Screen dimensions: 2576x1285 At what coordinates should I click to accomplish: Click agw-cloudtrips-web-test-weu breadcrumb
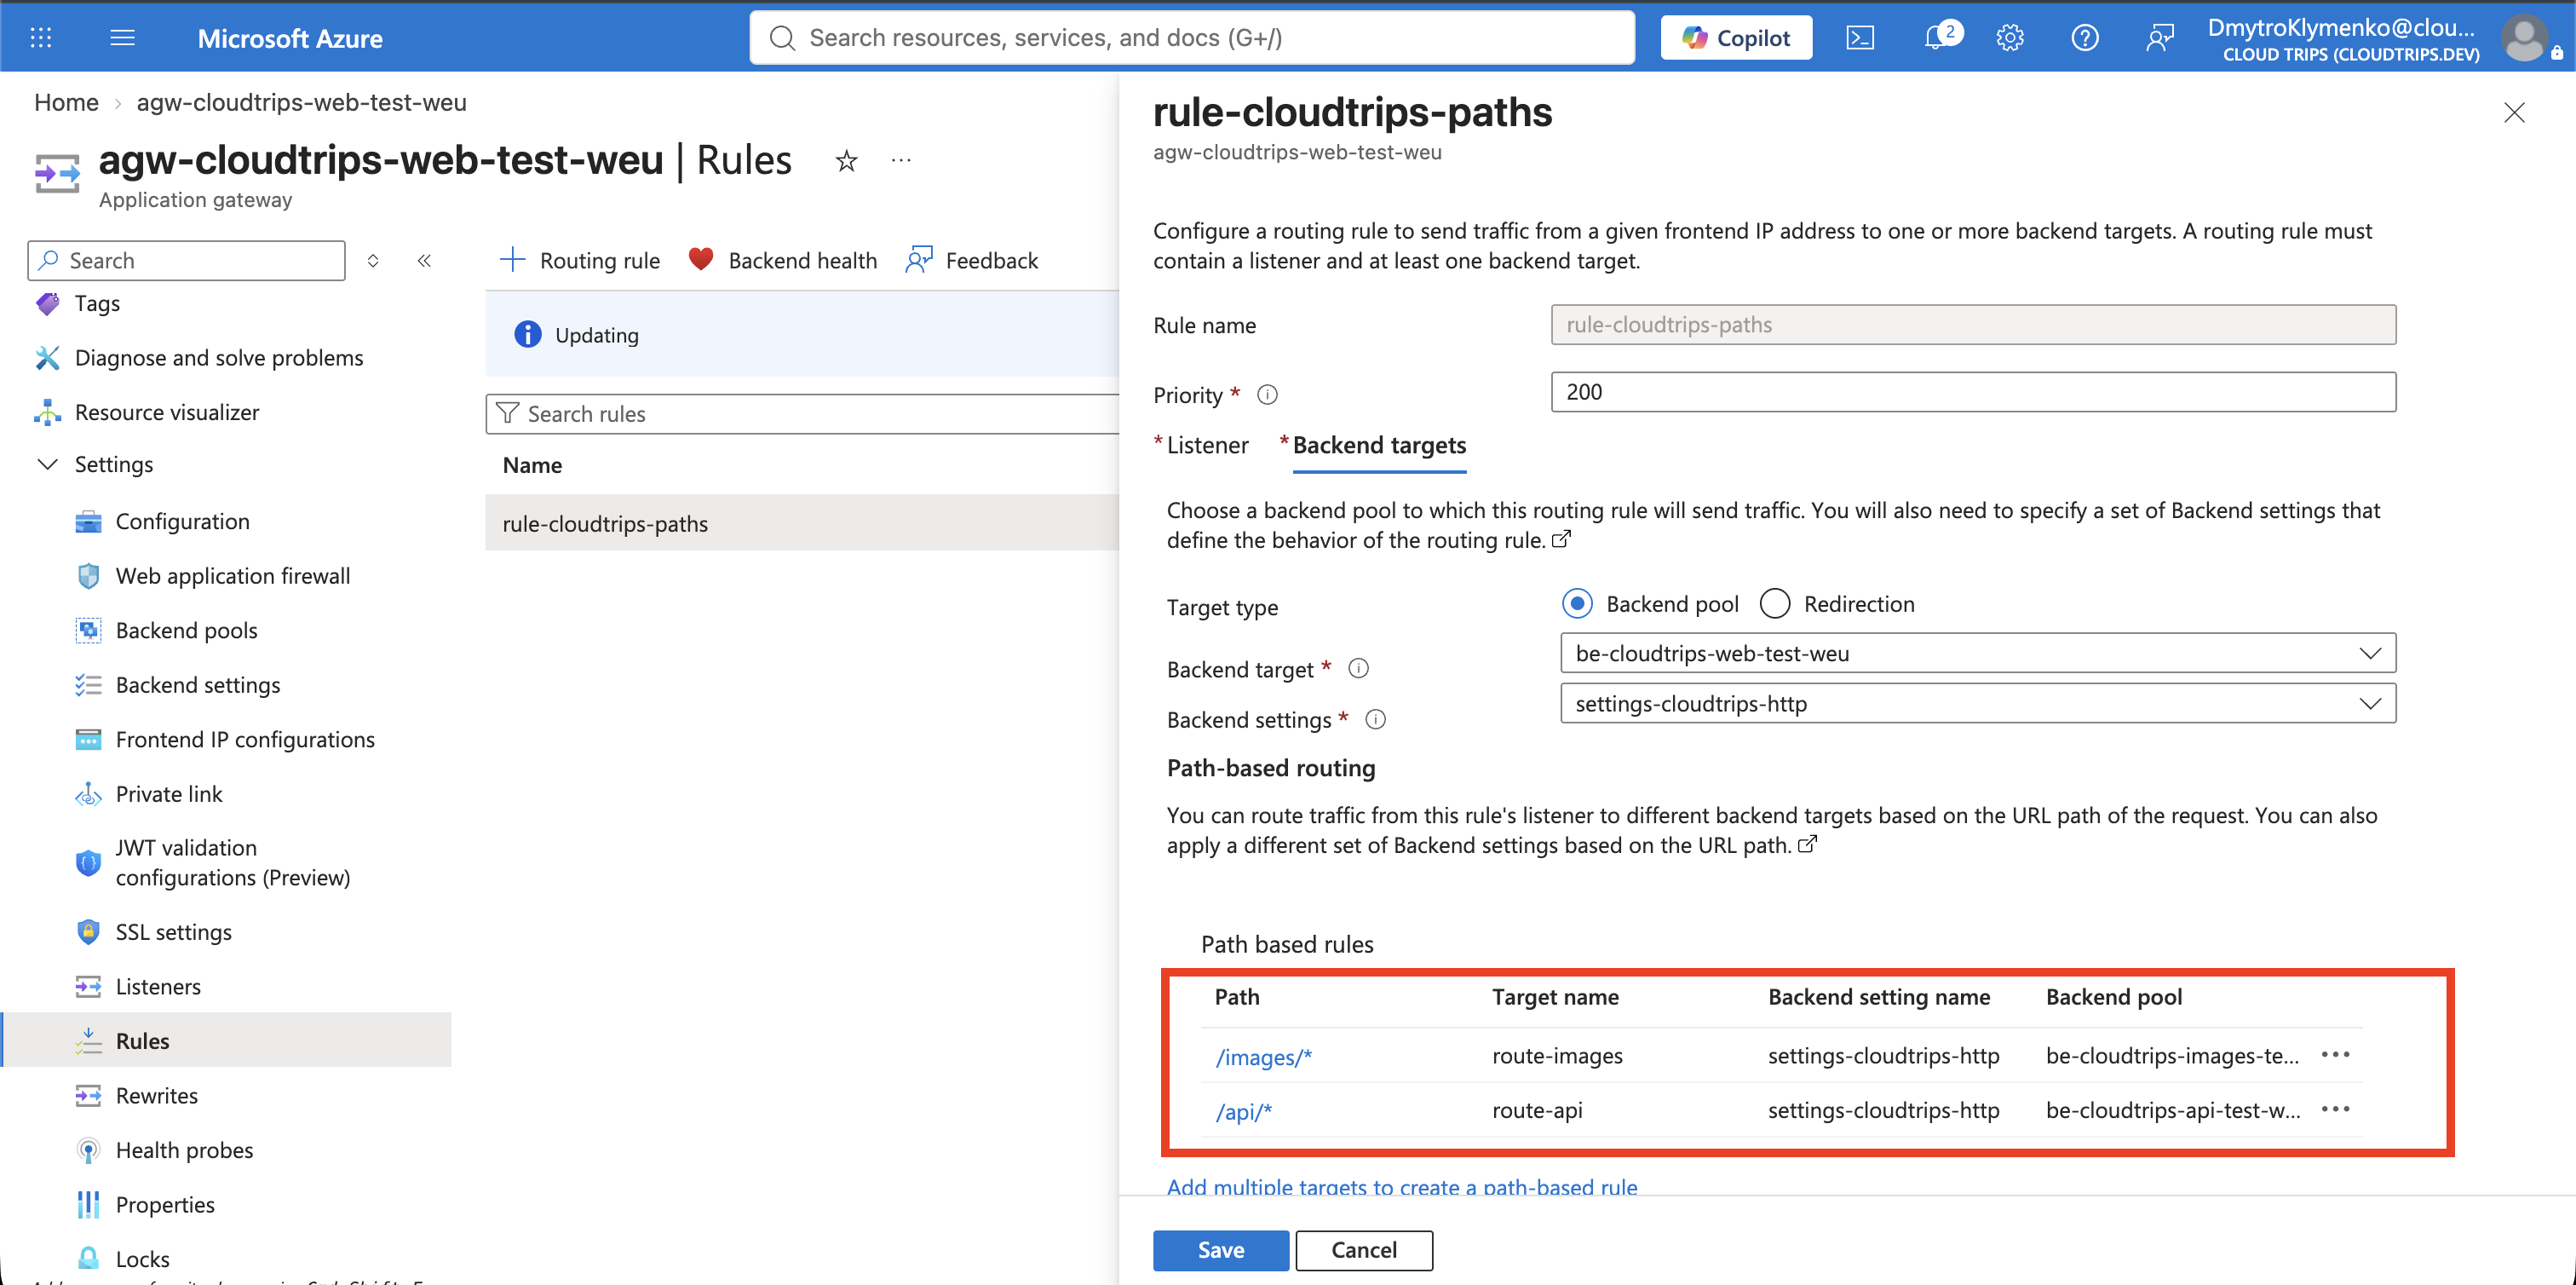click(301, 103)
